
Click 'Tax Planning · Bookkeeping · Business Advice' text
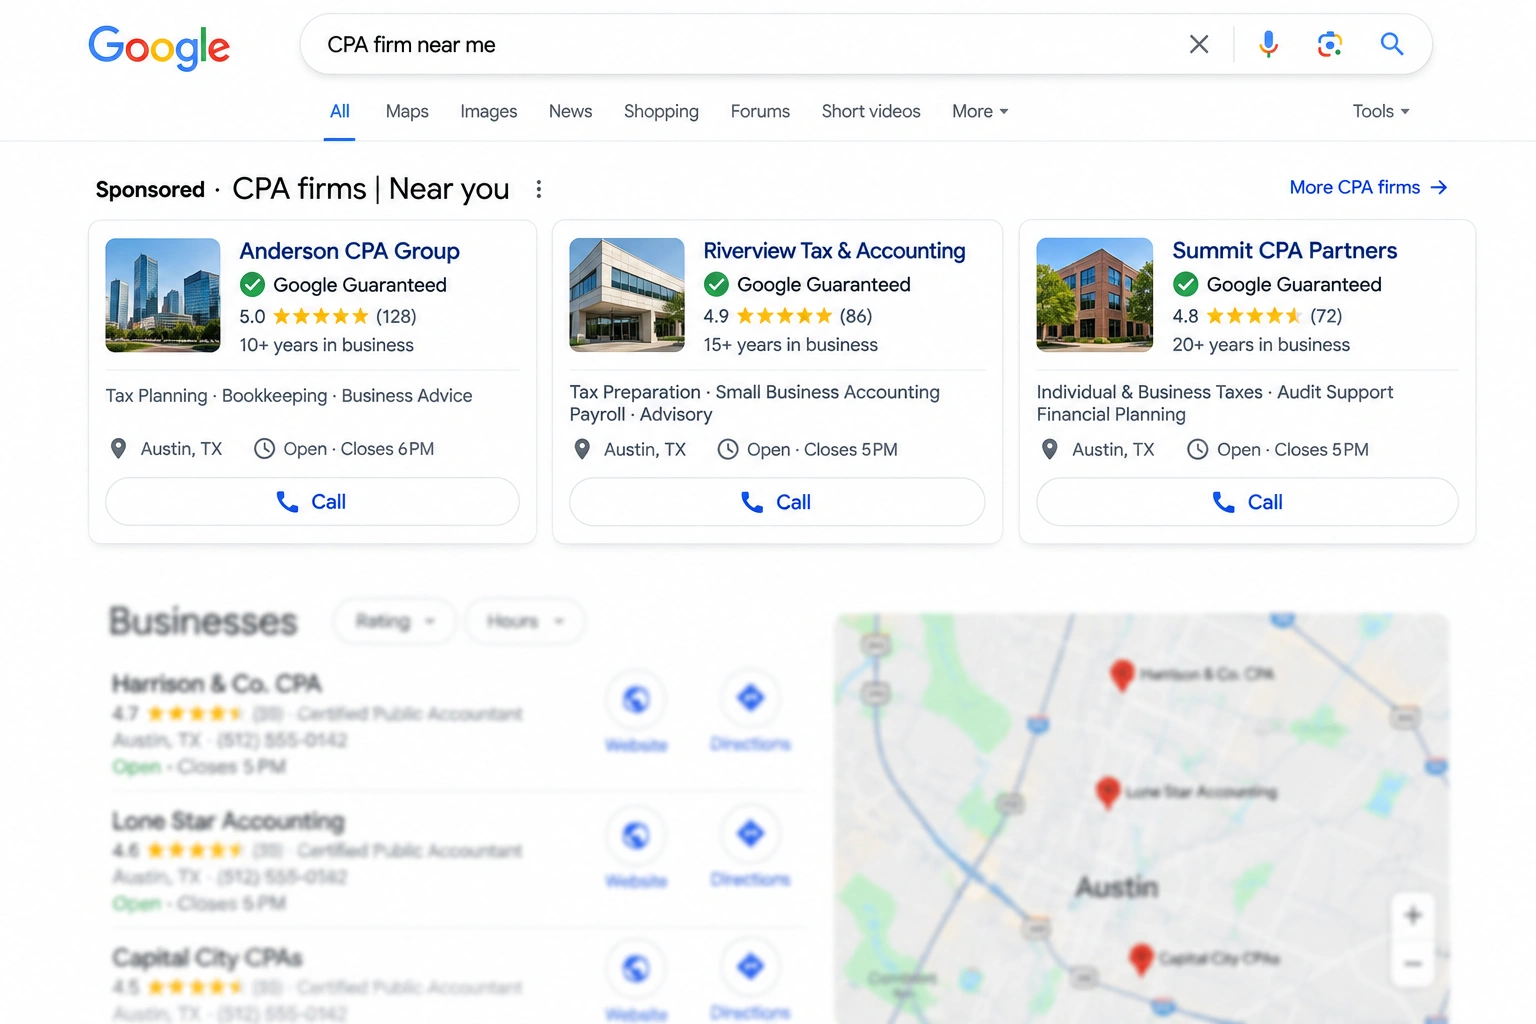click(289, 396)
